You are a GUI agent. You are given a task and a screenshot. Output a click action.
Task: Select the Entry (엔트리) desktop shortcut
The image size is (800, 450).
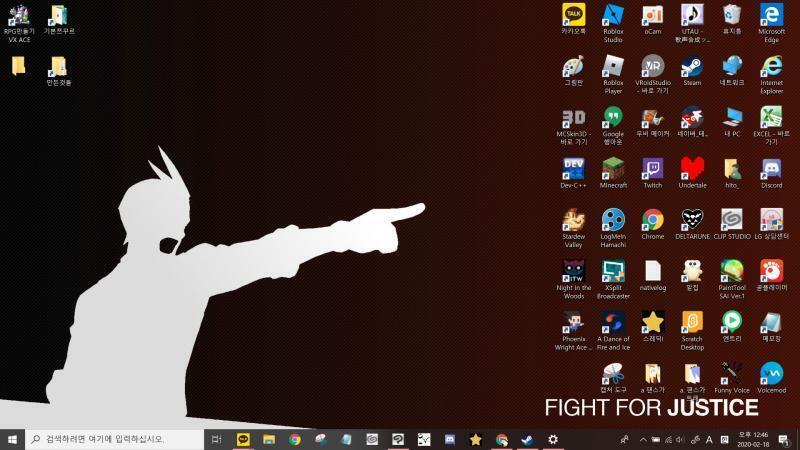pos(732,327)
